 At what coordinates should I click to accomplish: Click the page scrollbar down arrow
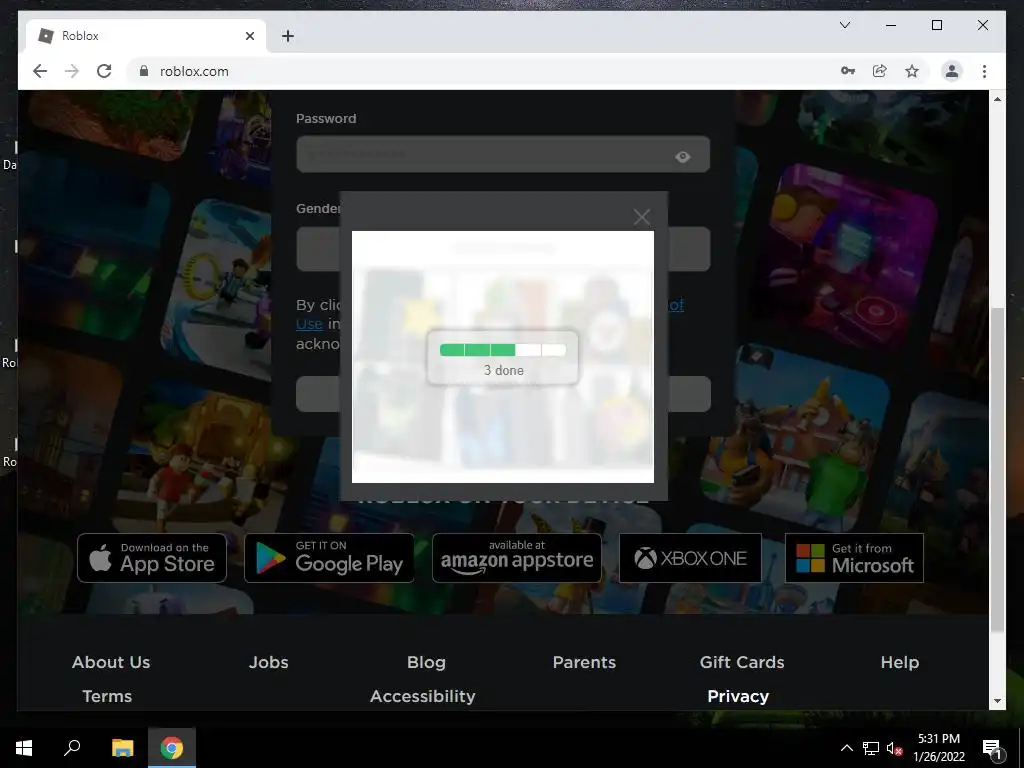[x=997, y=701]
